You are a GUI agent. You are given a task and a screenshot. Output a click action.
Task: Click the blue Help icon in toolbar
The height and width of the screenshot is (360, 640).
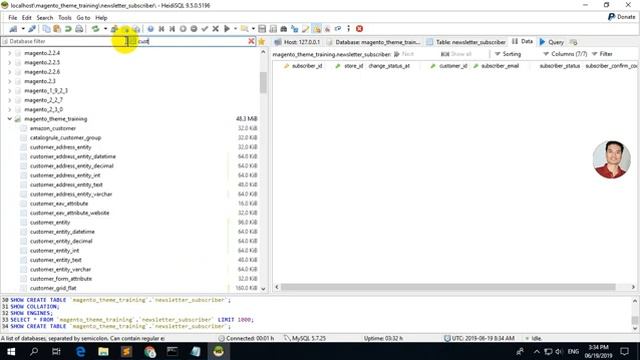(151, 29)
